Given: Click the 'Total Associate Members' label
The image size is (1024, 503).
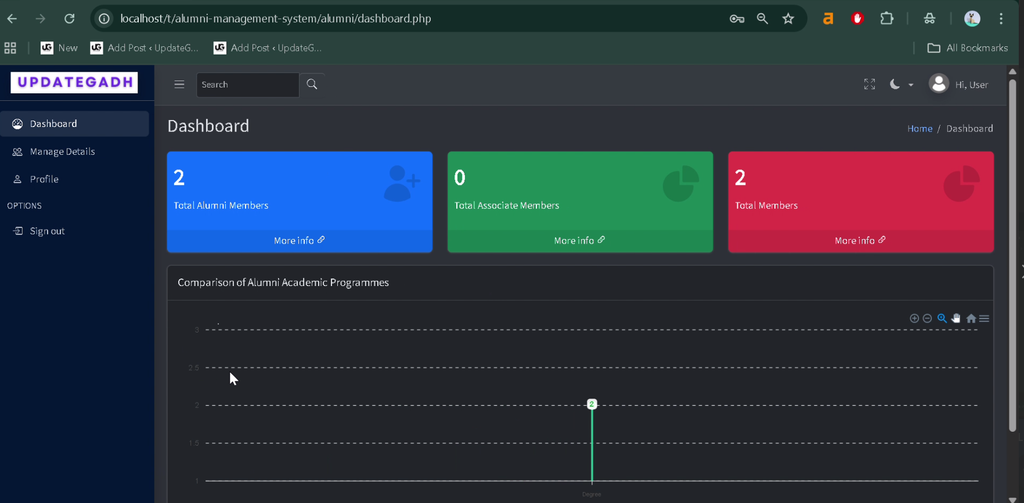Looking at the screenshot, I should click(507, 205).
